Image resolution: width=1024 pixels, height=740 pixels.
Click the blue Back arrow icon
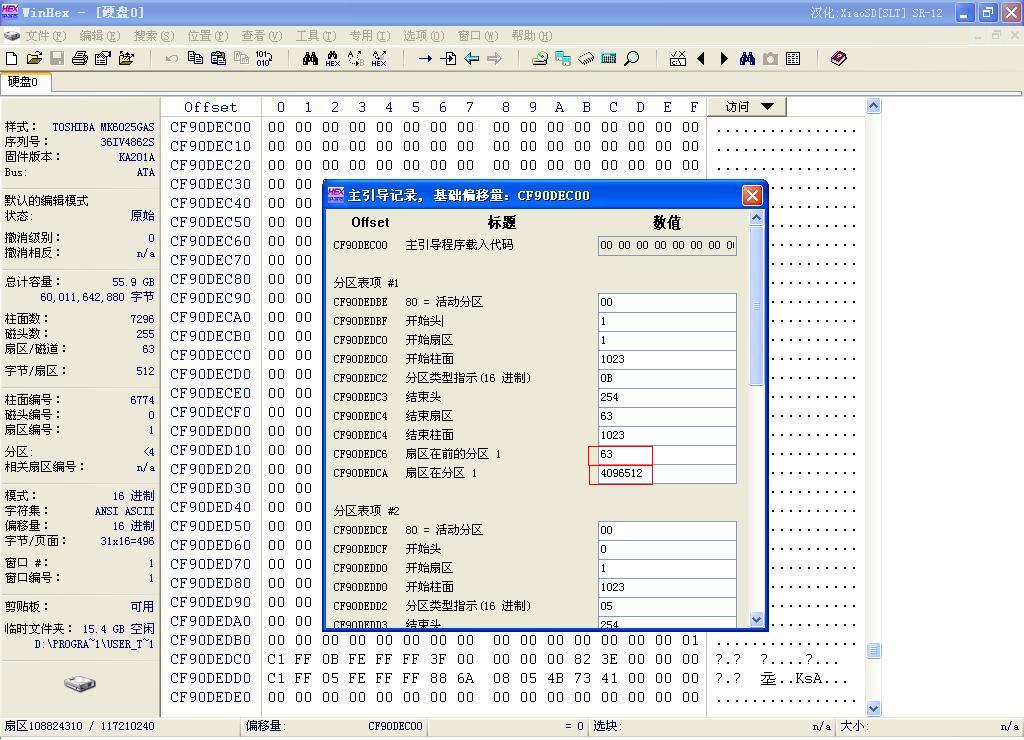[x=471, y=59]
